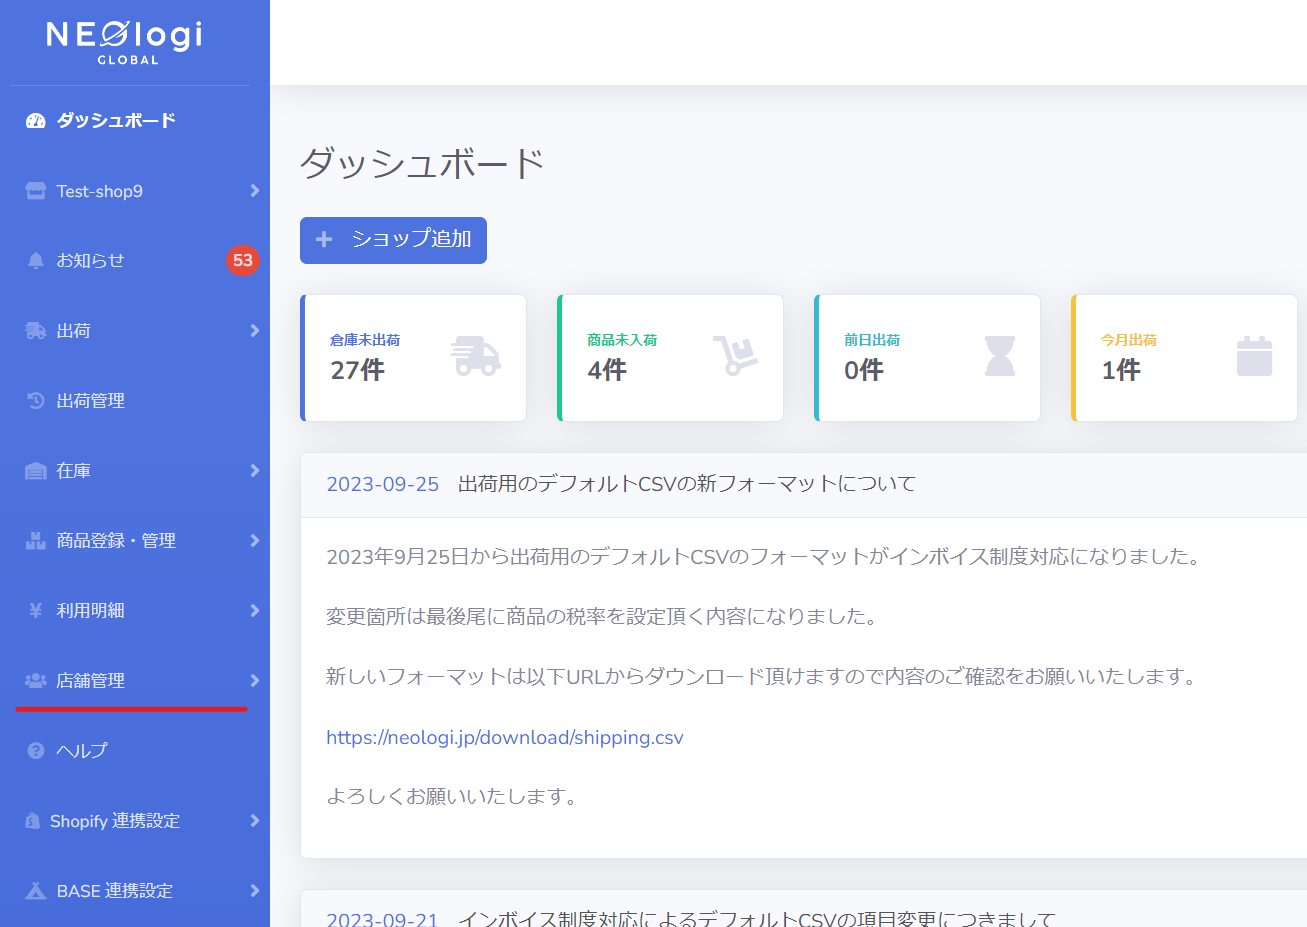Click the 53 notification badge

coord(243,260)
